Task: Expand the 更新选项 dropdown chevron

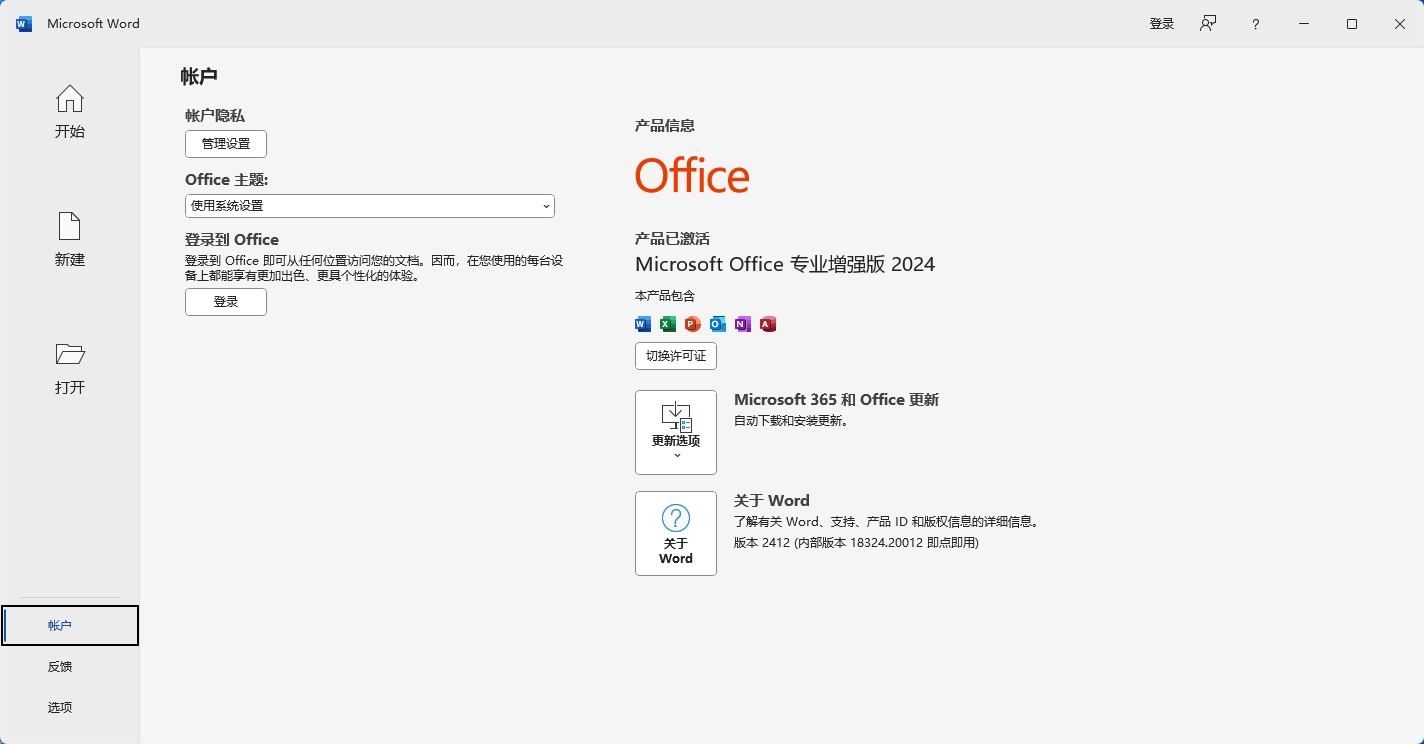Action: point(675,453)
